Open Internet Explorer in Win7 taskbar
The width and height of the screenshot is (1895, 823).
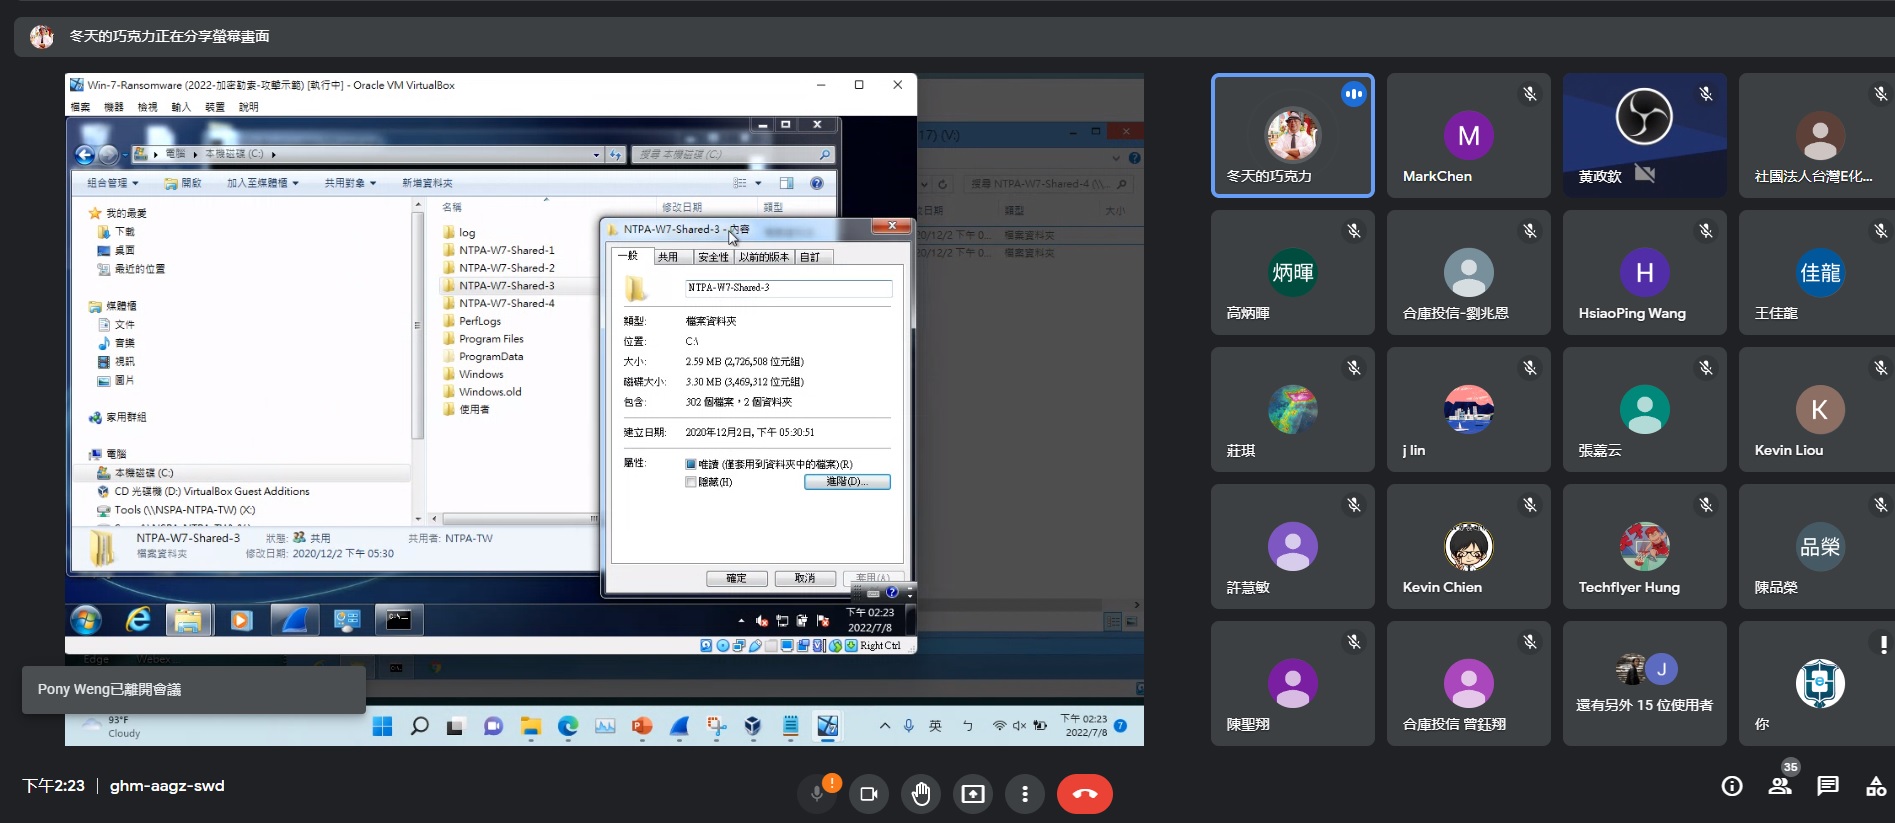pyautogui.click(x=138, y=620)
